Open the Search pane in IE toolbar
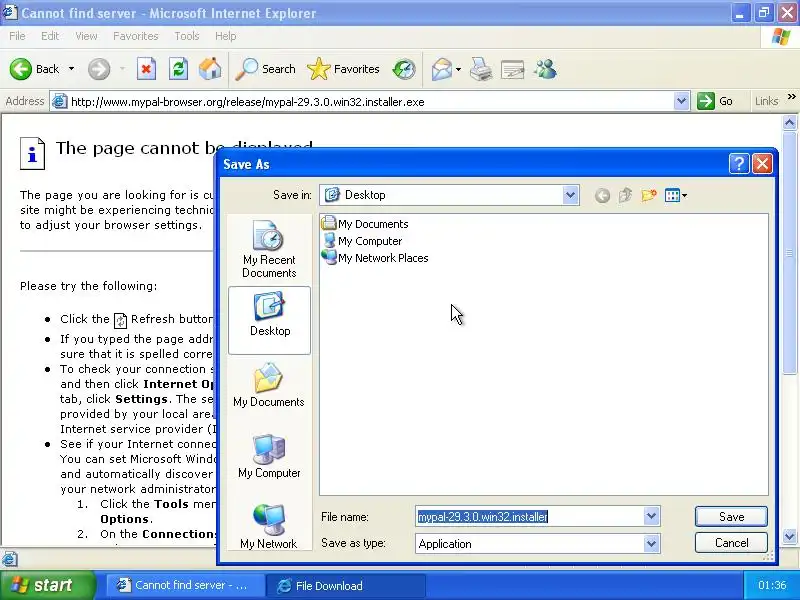Image resolution: width=800 pixels, height=600 pixels. pyautogui.click(x=265, y=69)
